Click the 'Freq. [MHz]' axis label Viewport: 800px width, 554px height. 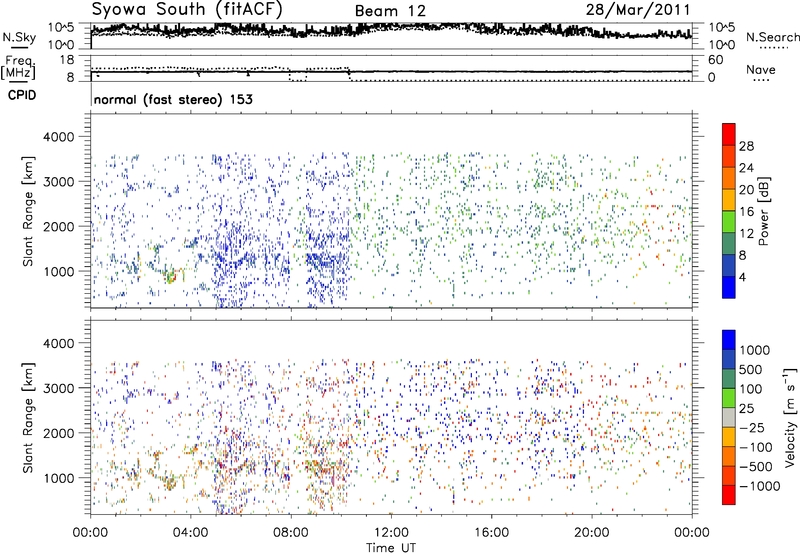(x=18, y=67)
